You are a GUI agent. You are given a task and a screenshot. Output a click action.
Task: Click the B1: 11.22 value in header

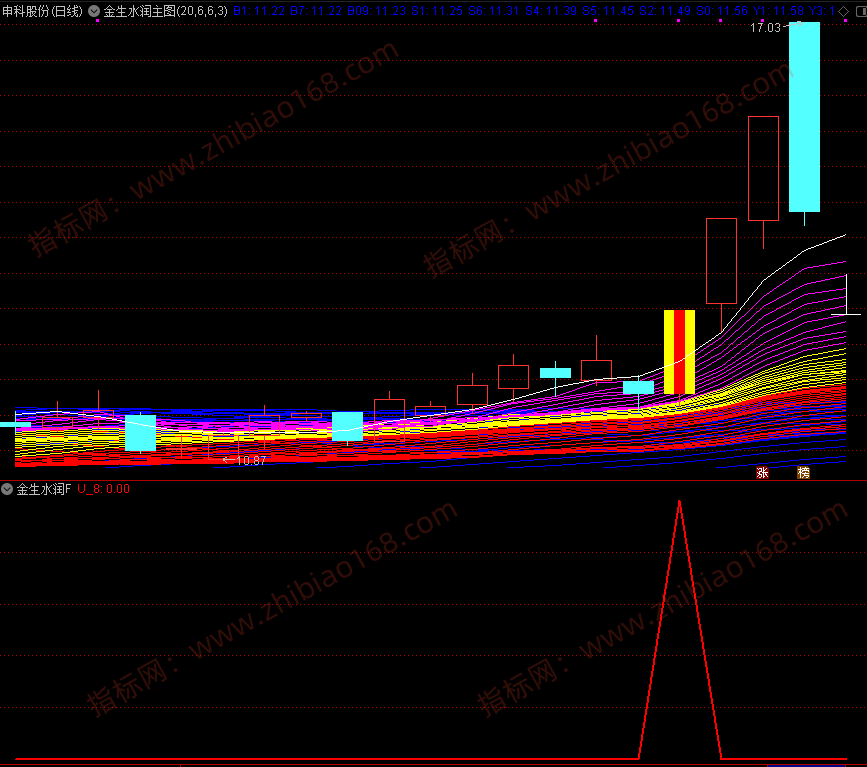click(x=259, y=11)
